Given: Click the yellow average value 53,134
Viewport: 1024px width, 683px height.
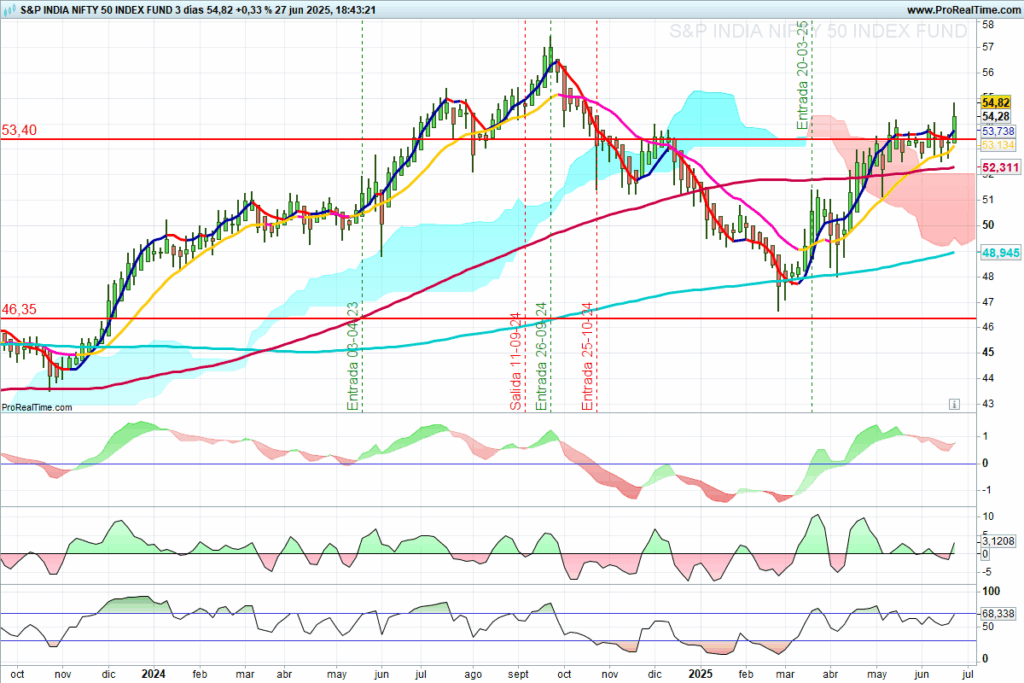Looking at the screenshot, I should [x=998, y=145].
